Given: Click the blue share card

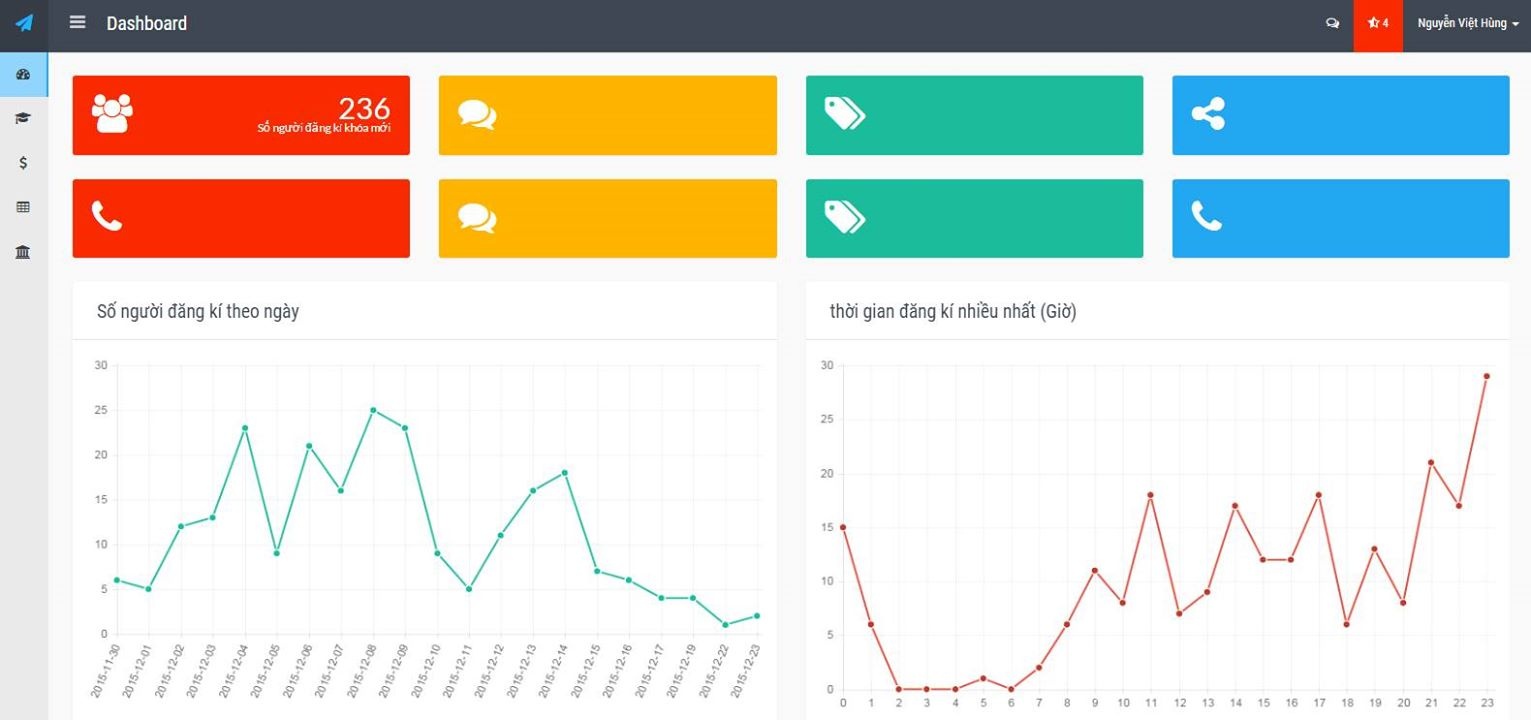Looking at the screenshot, I should click(1340, 115).
